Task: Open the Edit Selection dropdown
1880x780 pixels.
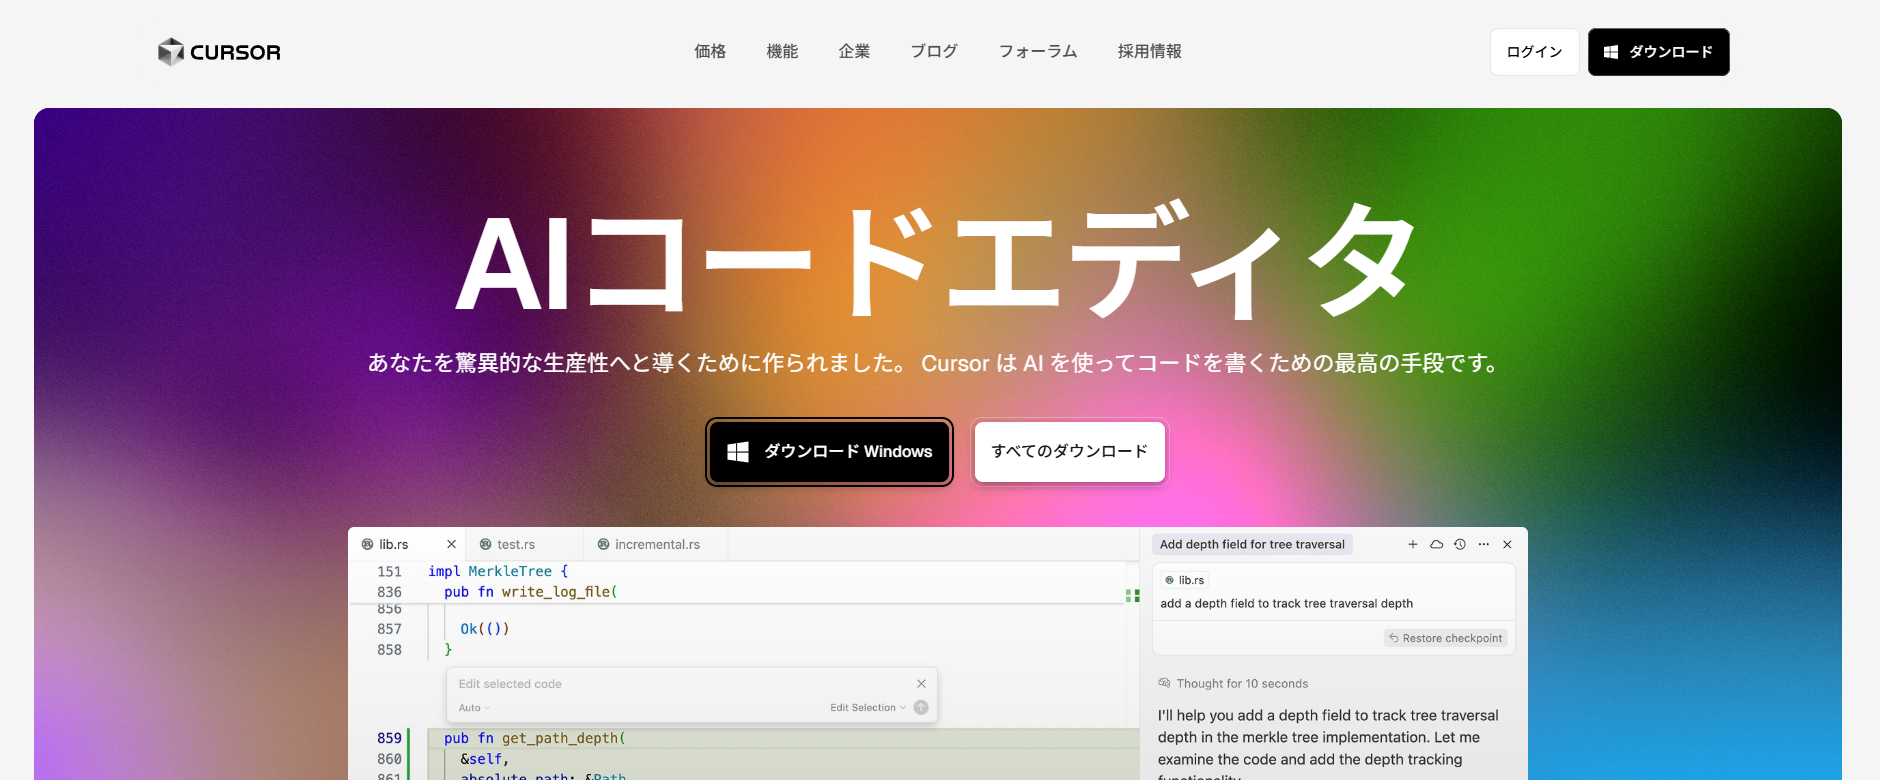Action: [x=868, y=708]
